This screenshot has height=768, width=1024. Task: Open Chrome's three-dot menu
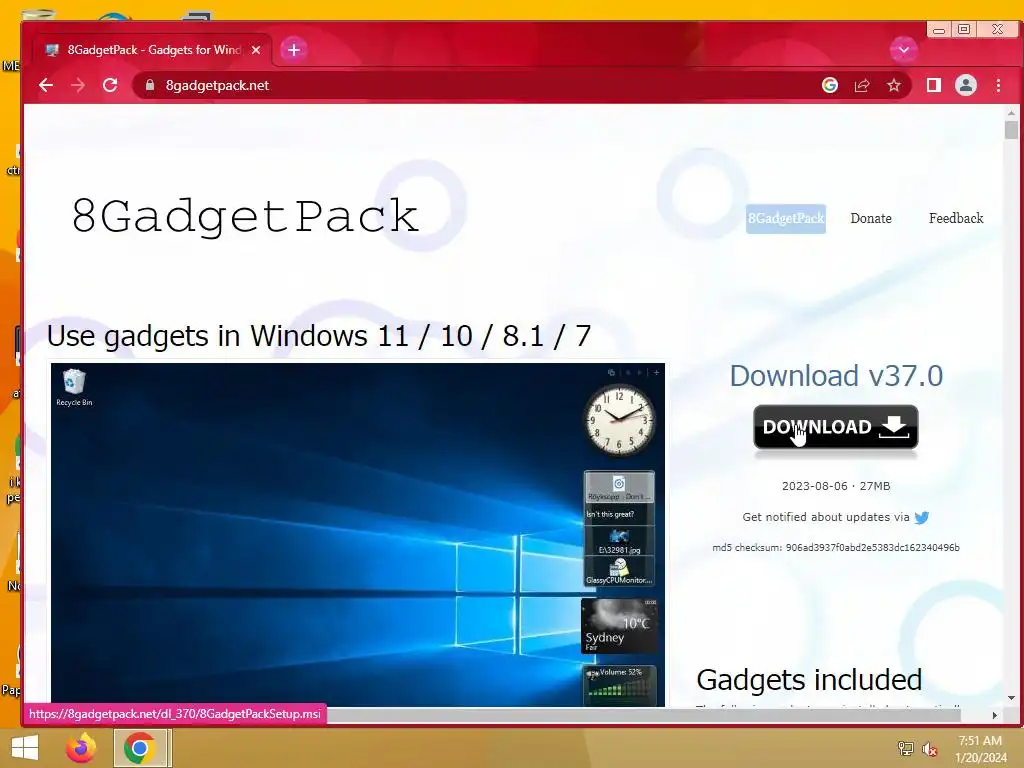coord(998,86)
